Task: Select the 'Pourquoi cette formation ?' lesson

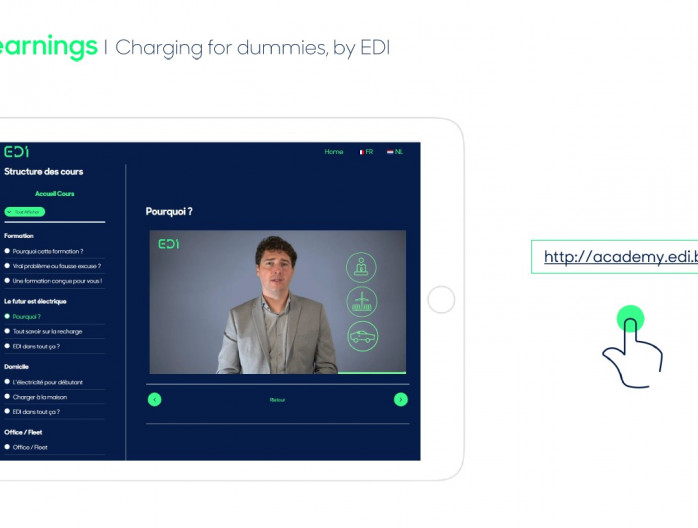Action: click(48, 251)
